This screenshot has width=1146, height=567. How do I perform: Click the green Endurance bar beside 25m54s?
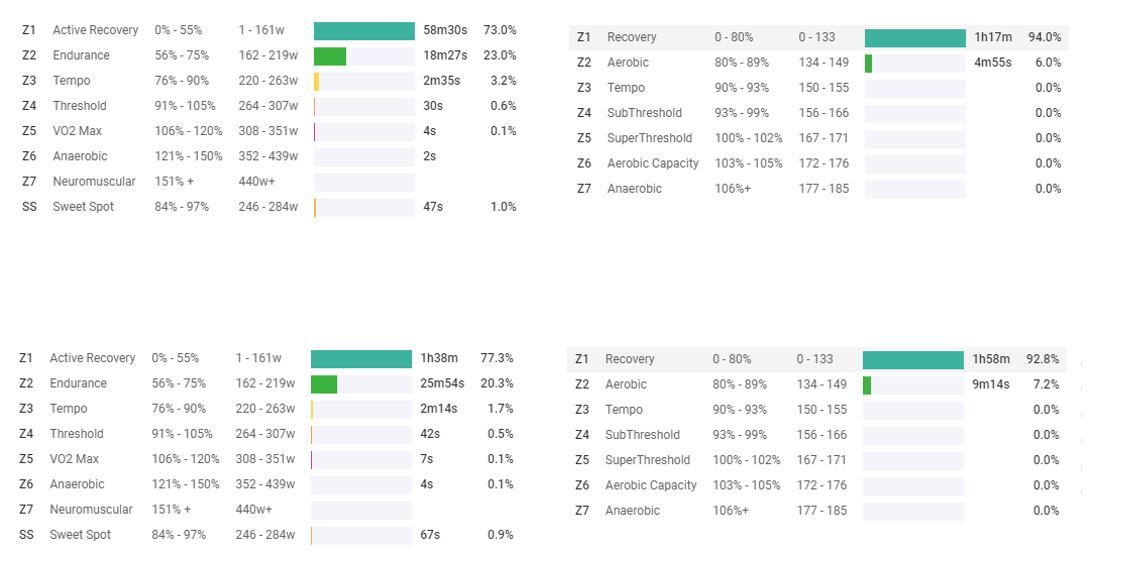[x=324, y=384]
